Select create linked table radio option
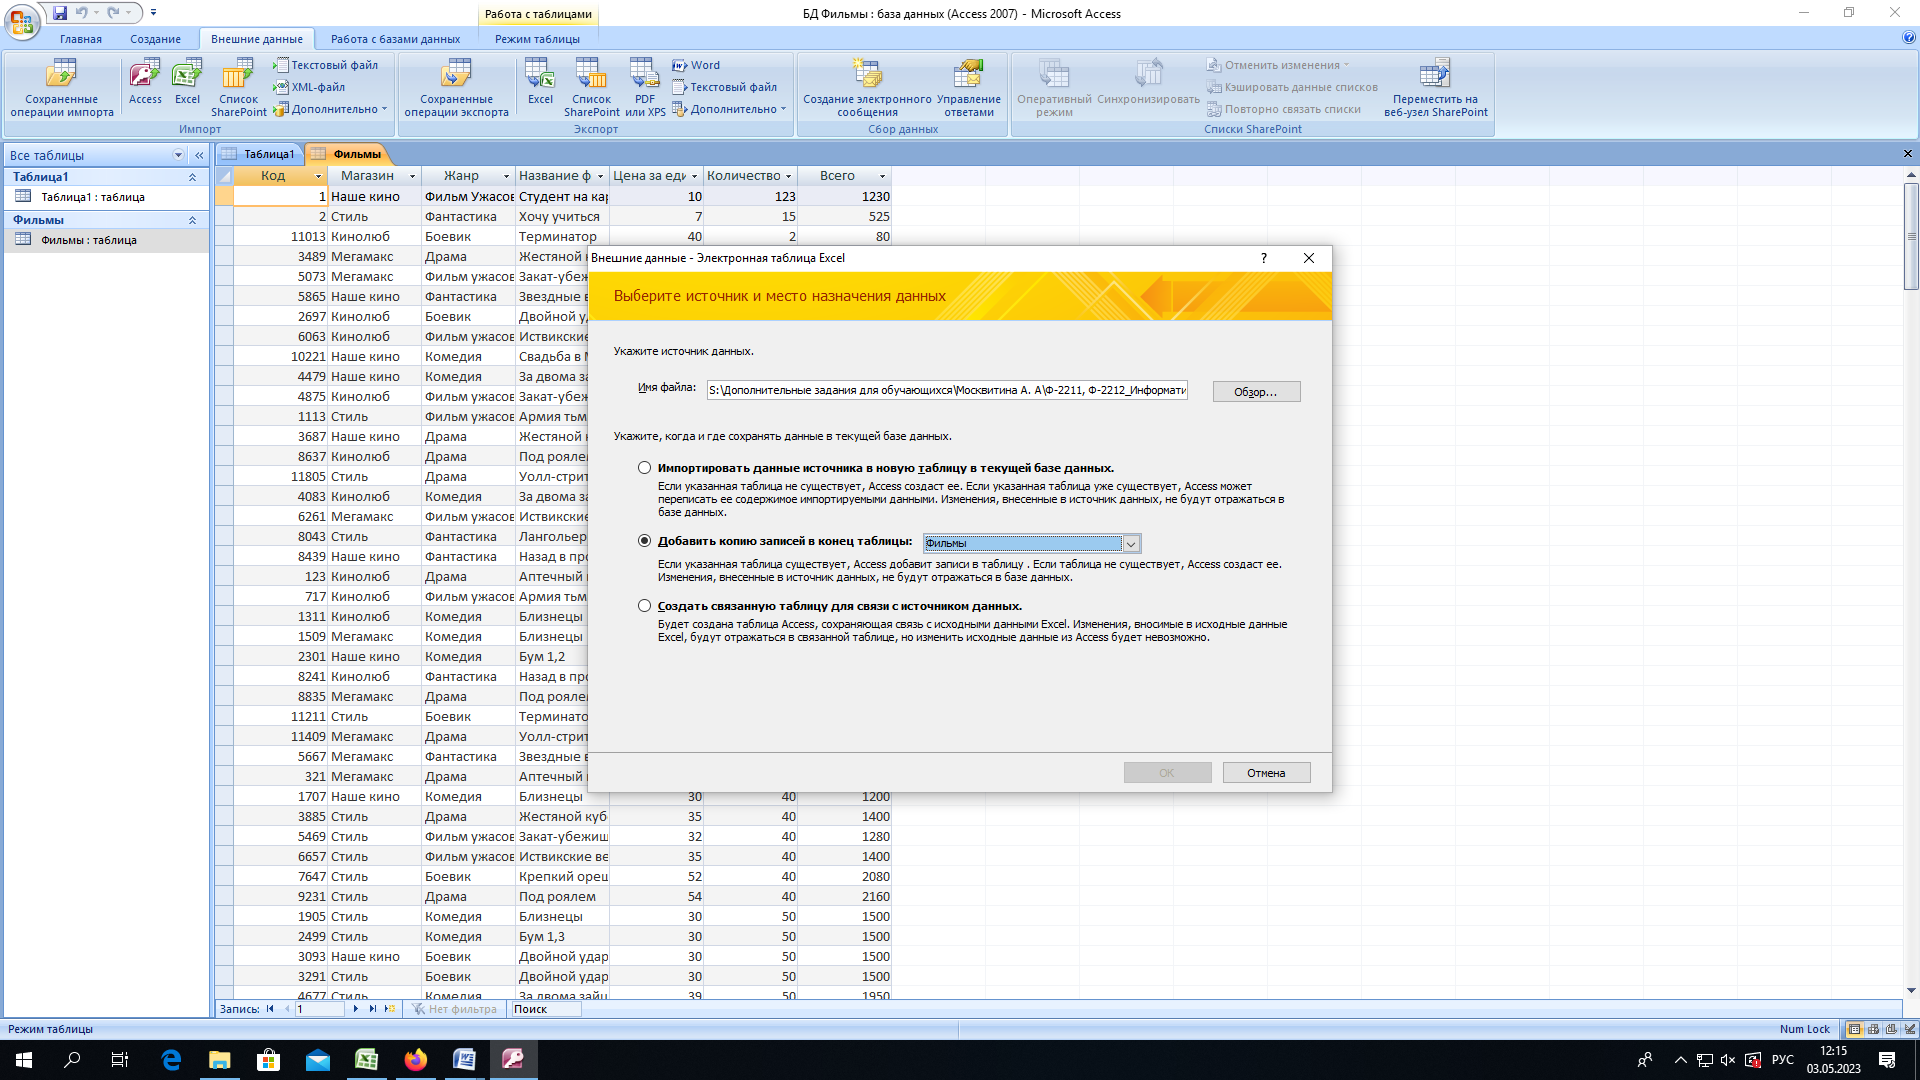 click(x=644, y=606)
